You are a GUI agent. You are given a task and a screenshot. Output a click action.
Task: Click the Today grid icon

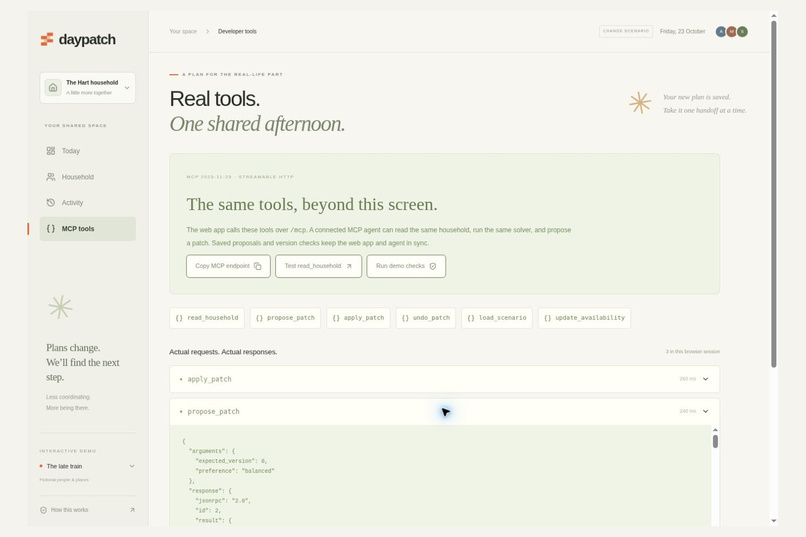pos(50,151)
